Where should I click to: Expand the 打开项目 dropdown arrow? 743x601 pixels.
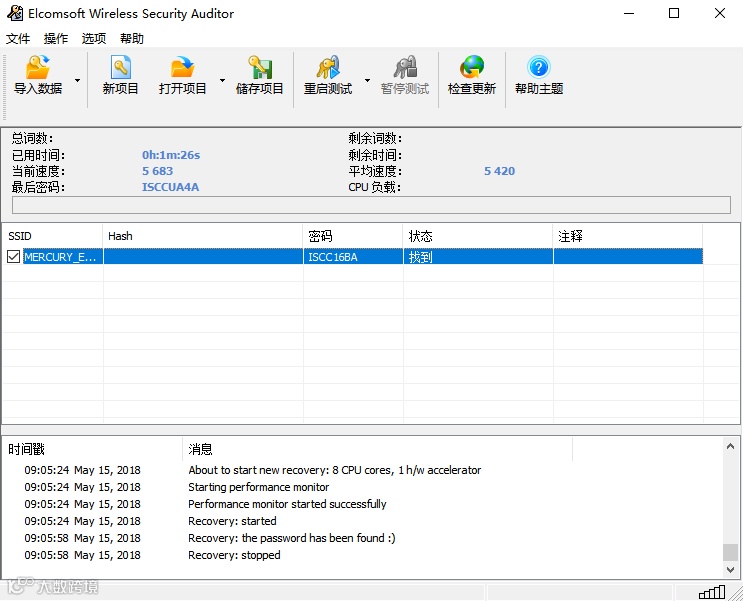[x=222, y=80]
